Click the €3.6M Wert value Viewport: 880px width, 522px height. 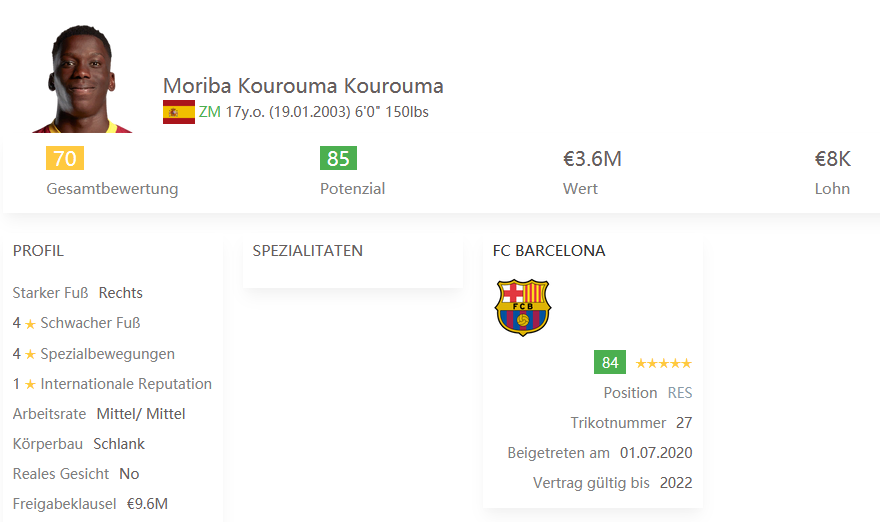(x=592, y=158)
